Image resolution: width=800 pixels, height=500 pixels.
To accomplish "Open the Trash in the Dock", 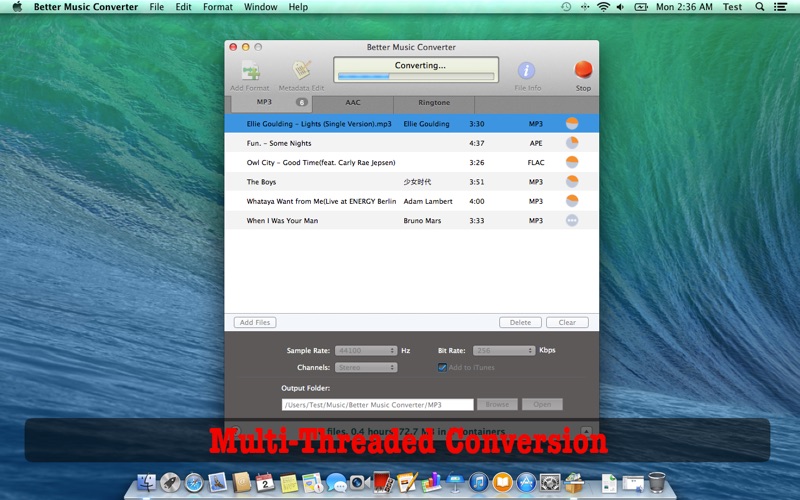I will click(657, 482).
